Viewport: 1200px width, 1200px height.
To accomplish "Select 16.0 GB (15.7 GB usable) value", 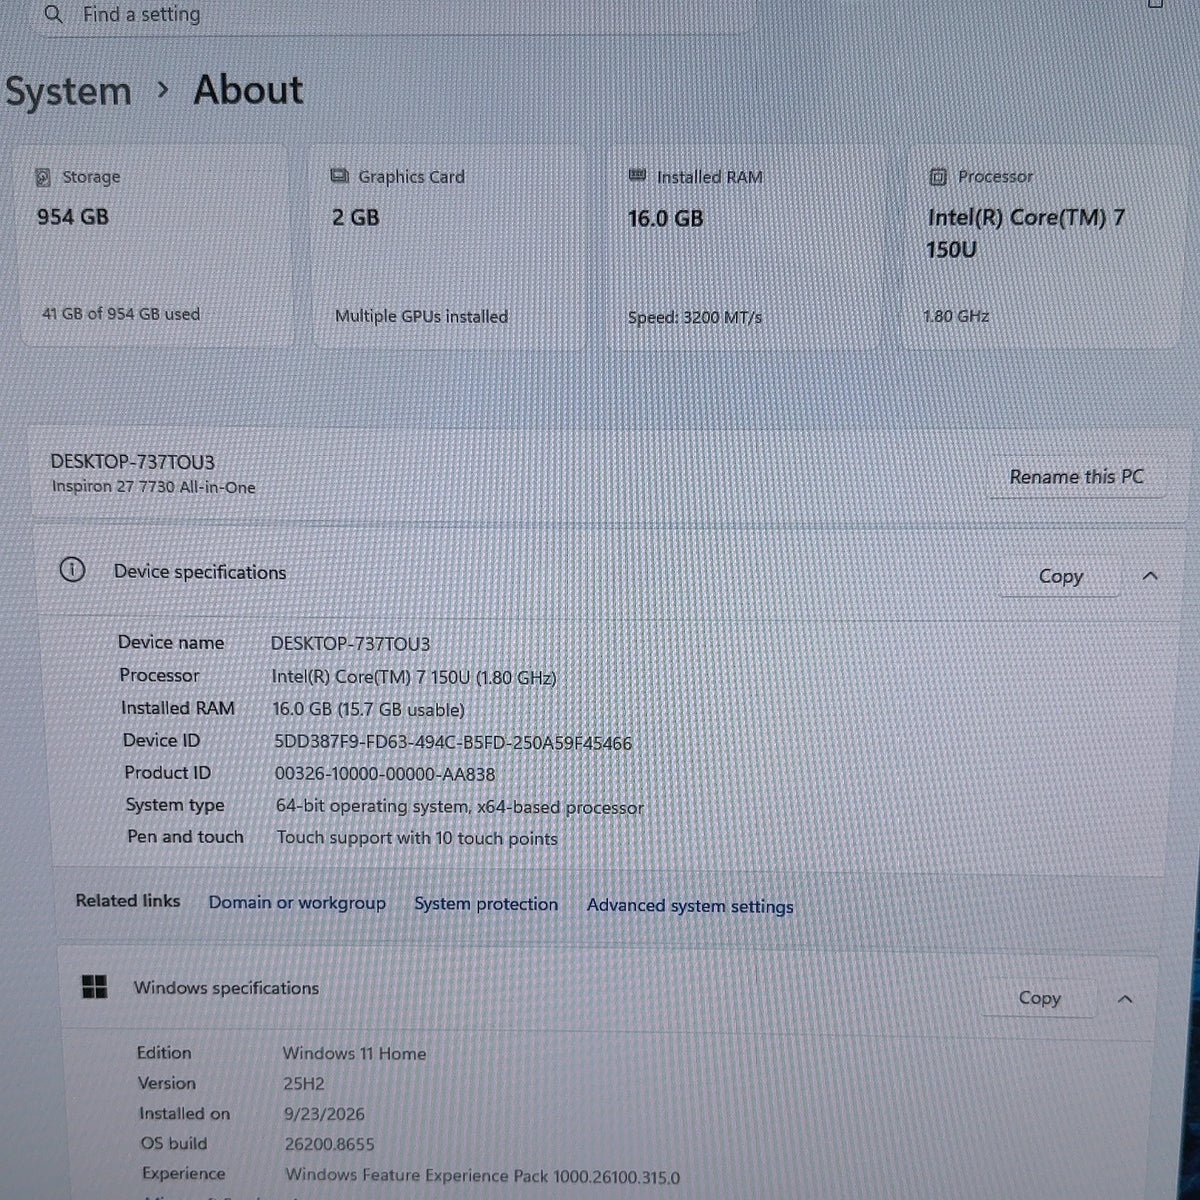I will (369, 710).
